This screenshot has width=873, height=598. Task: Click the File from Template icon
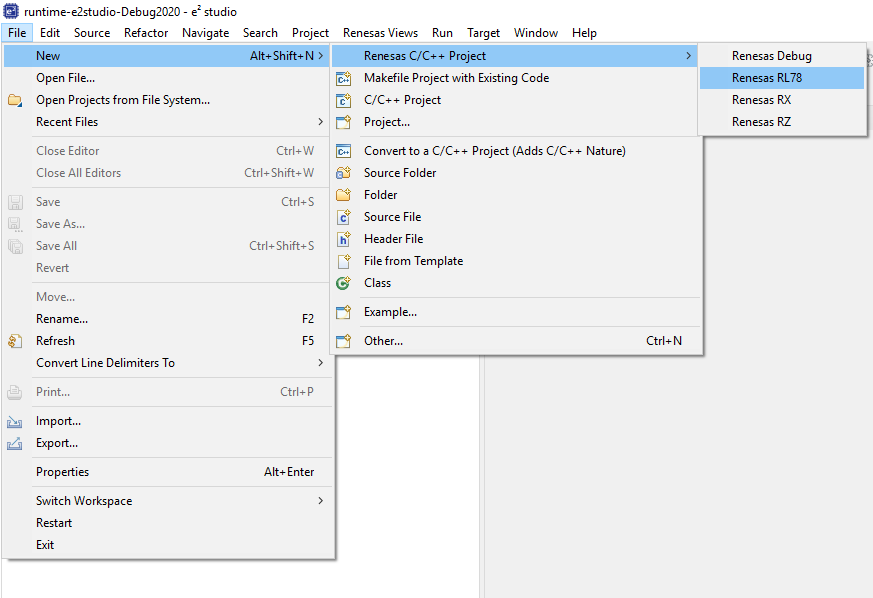(x=344, y=261)
